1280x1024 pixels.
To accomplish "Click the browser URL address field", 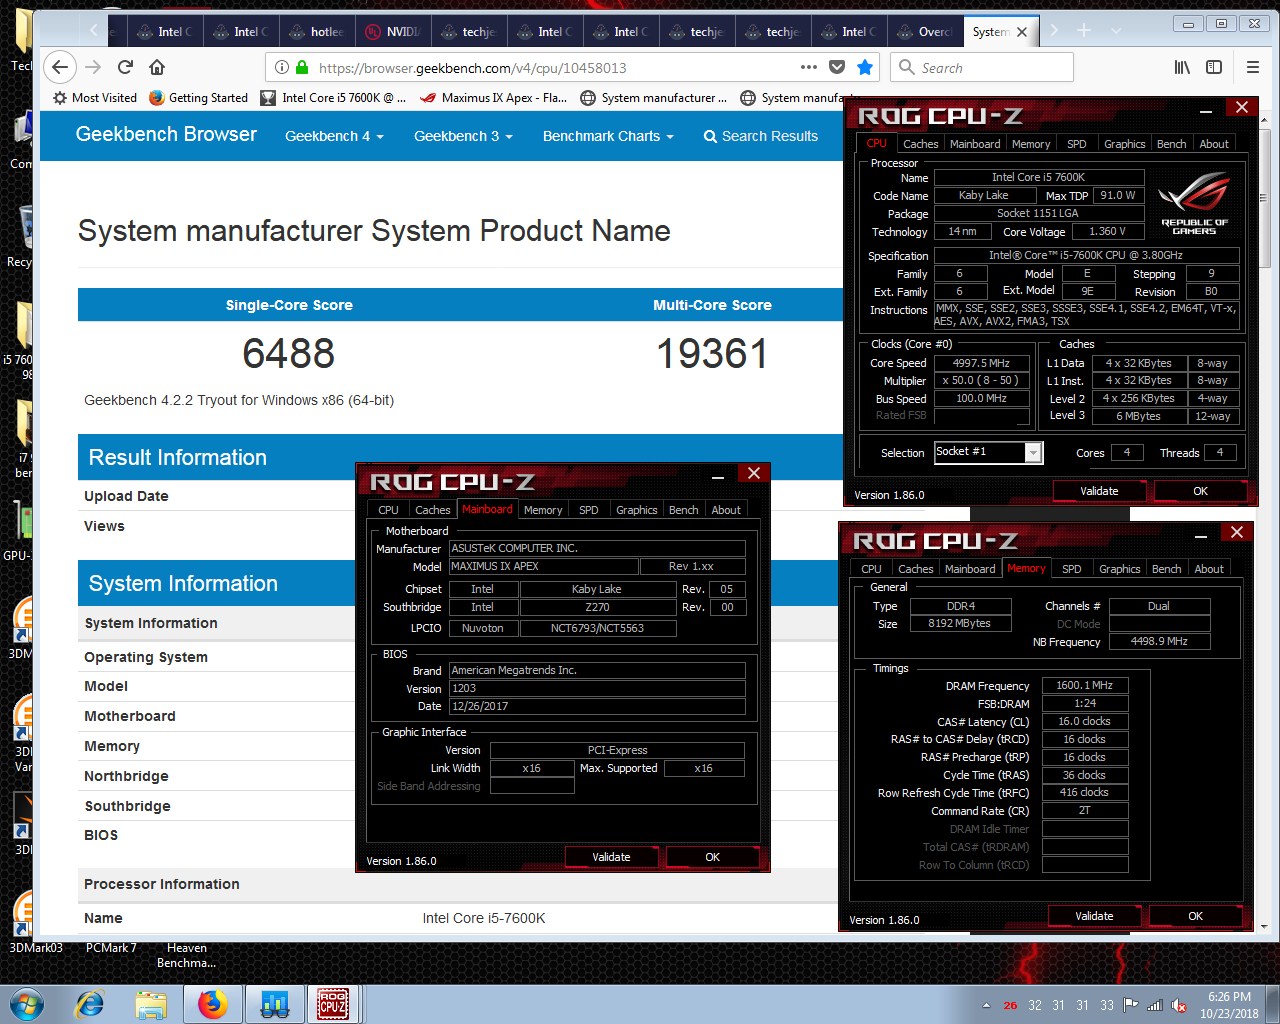I will click(x=553, y=67).
